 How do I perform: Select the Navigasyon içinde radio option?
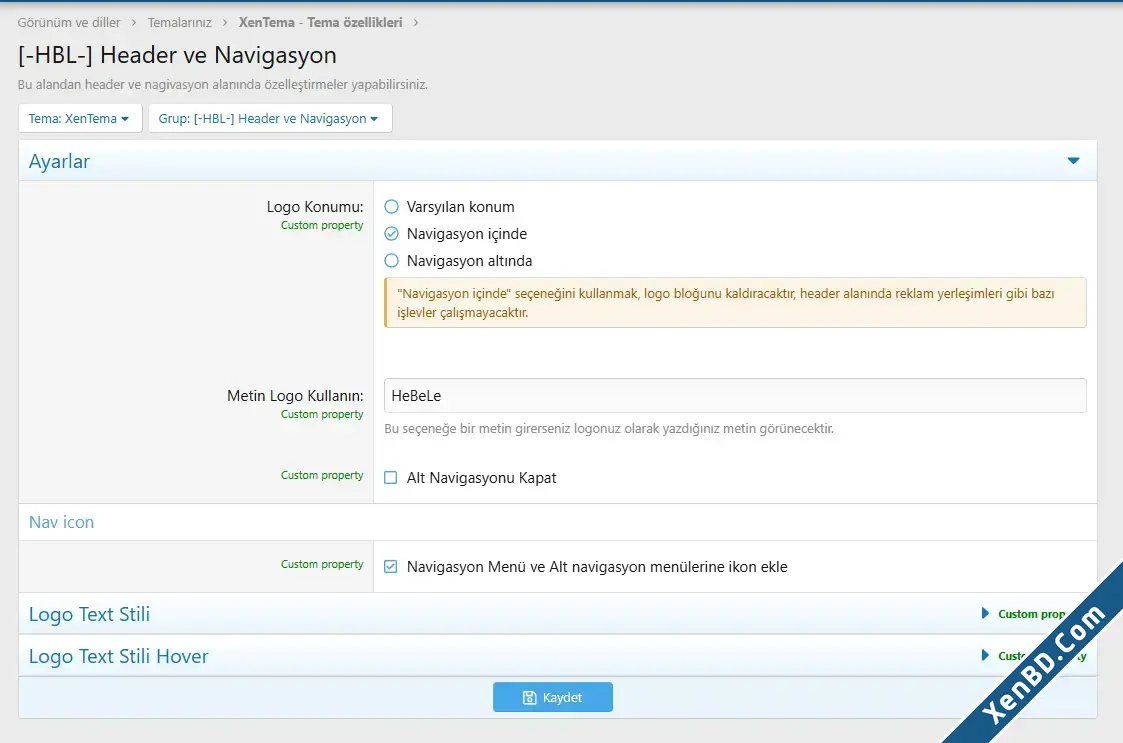tap(391, 234)
